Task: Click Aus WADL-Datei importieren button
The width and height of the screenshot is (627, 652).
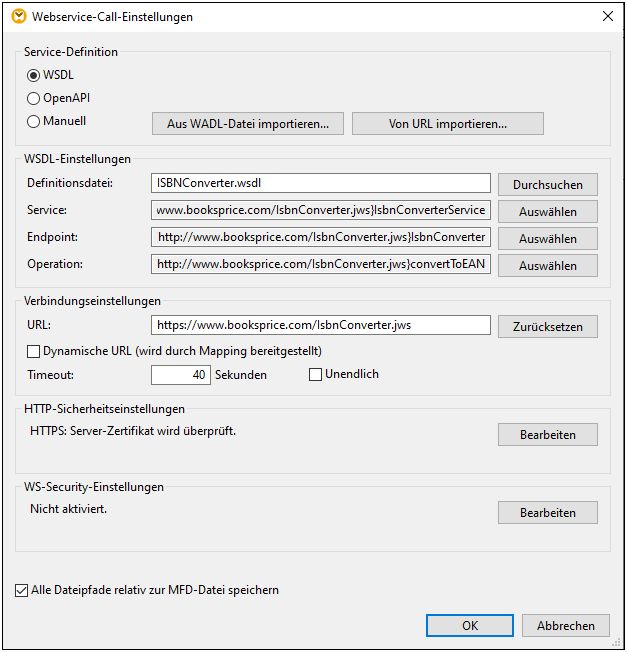Action: [x=248, y=124]
